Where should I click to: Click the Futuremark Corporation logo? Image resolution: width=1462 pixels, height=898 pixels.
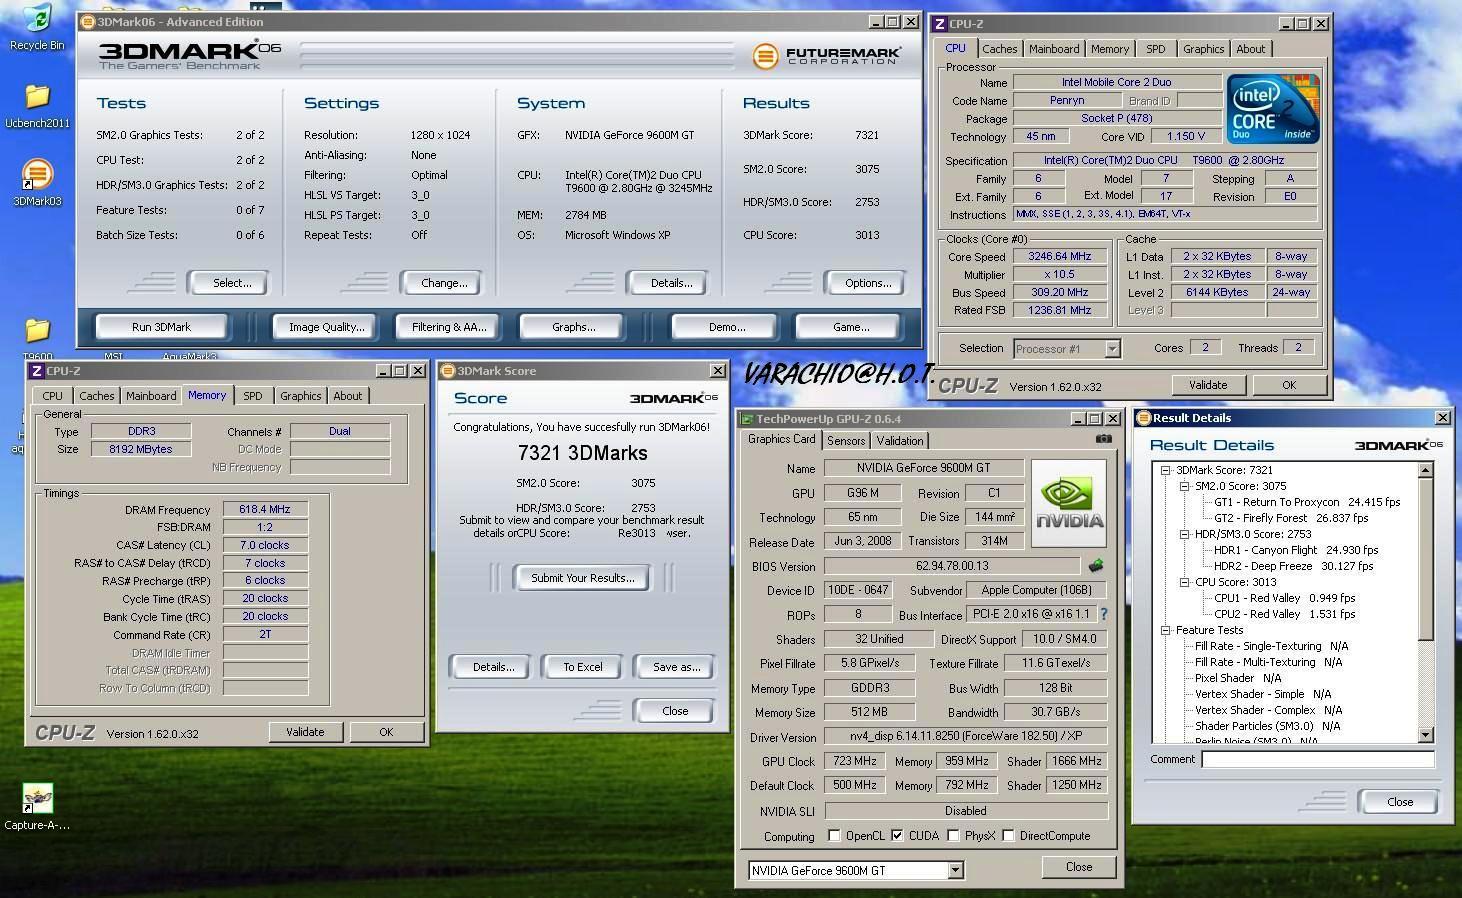pos(826,56)
